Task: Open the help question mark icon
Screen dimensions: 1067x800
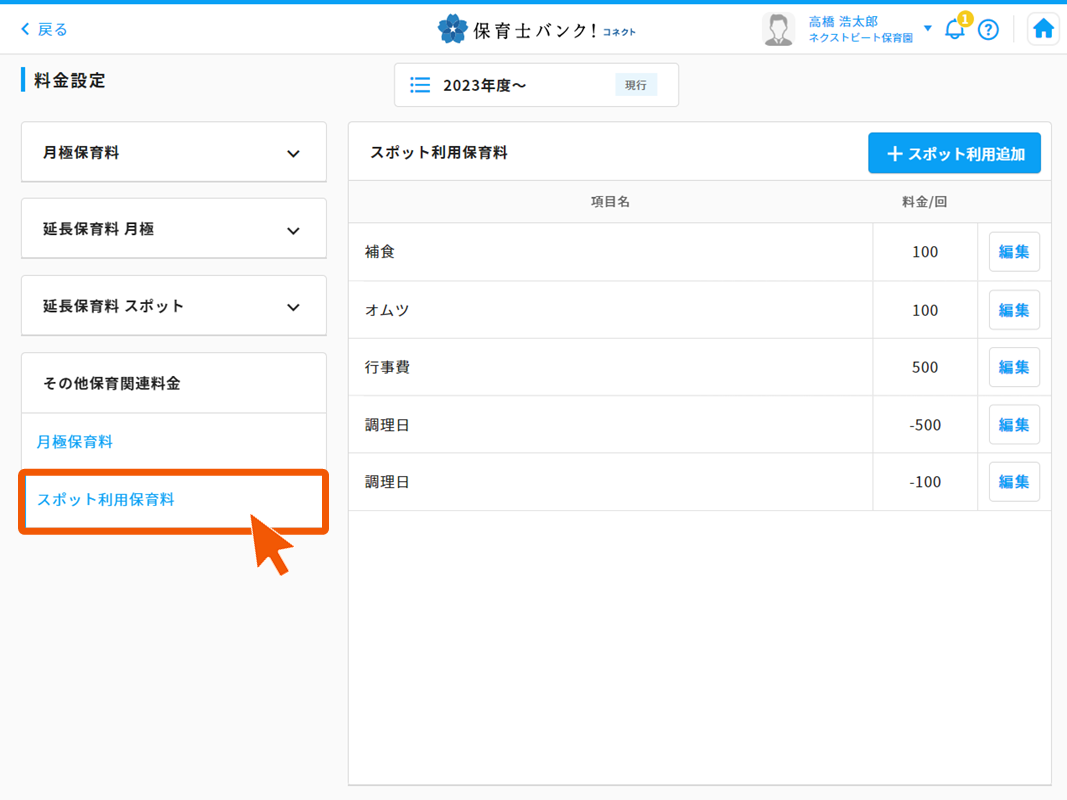Action: point(988,30)
